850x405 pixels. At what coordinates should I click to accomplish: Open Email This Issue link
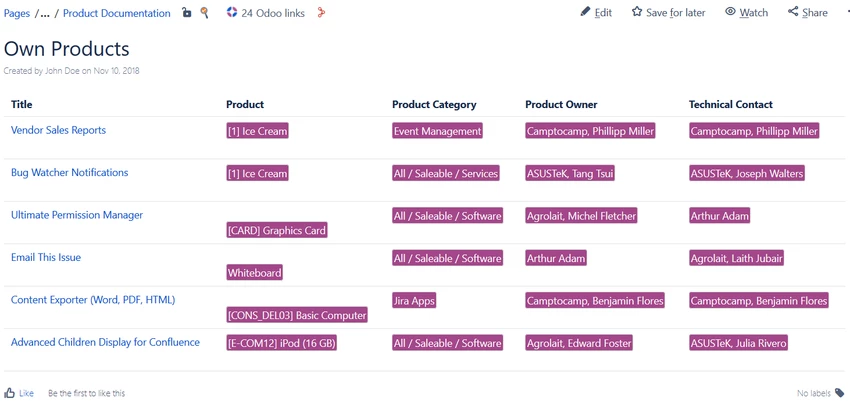coord(46,257)
